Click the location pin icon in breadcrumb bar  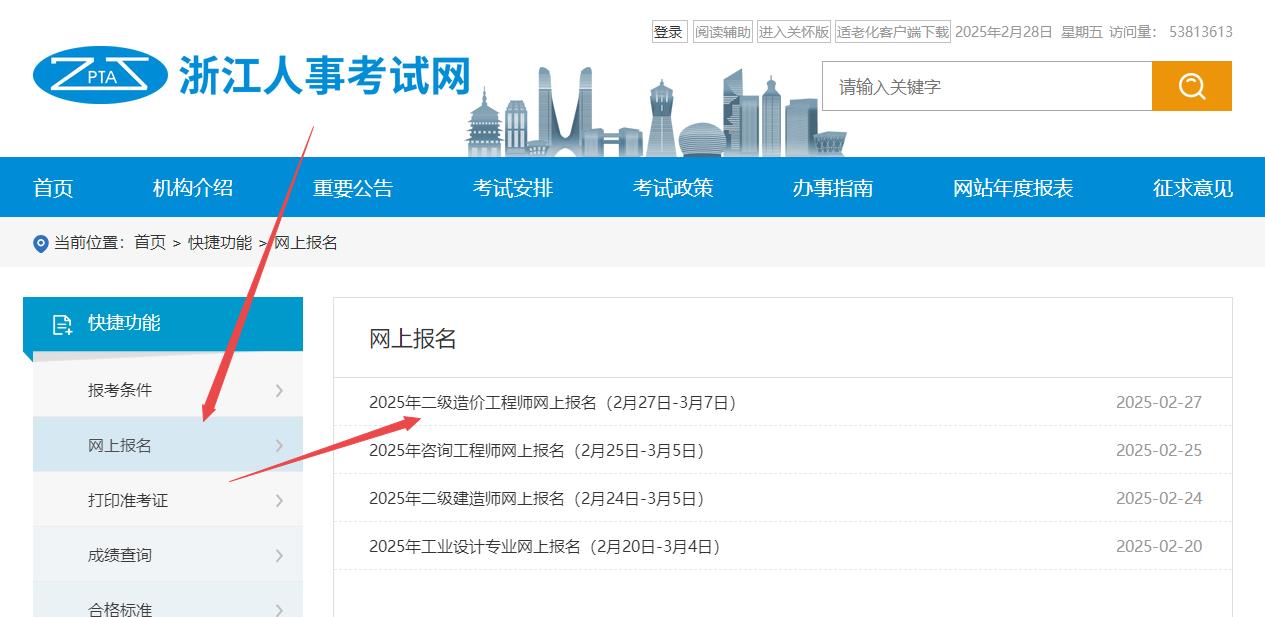(x=39, y=242)
